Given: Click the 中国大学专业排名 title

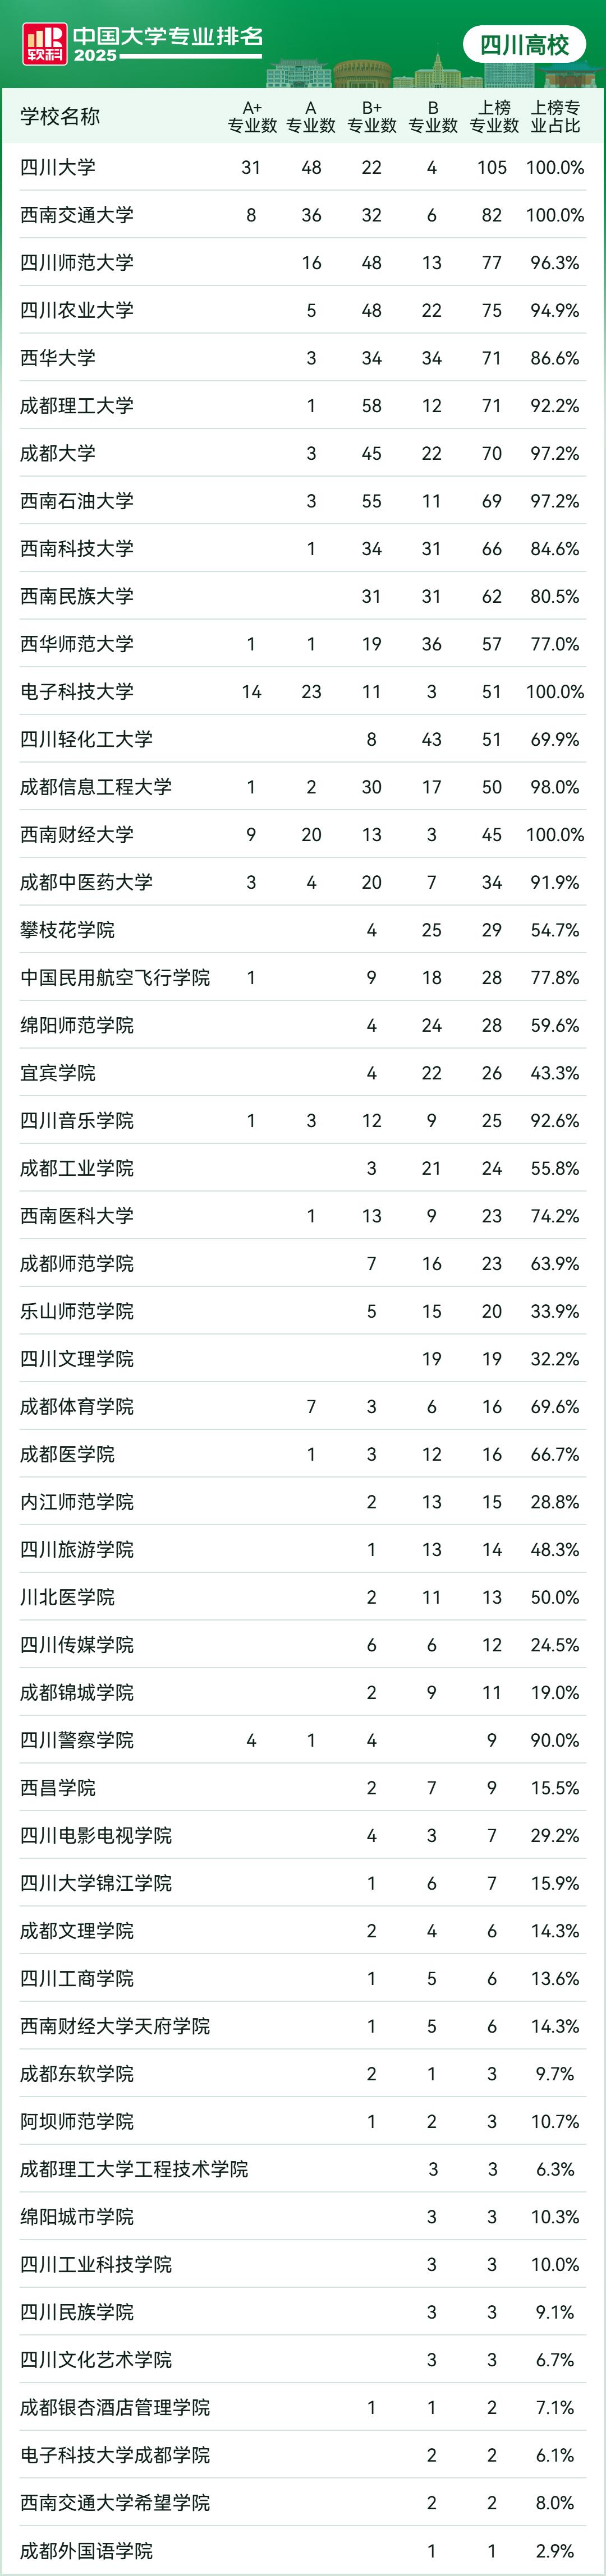Looking at the screenshot, I should [167, 35].
